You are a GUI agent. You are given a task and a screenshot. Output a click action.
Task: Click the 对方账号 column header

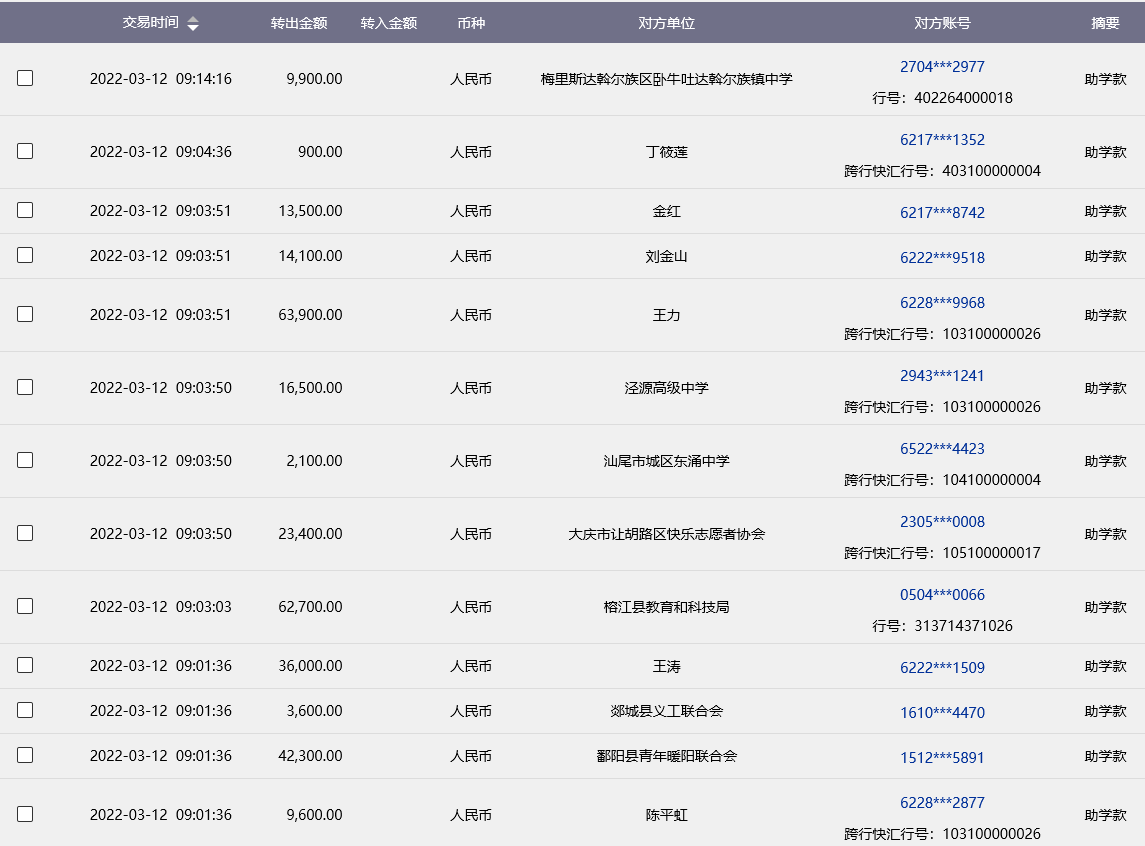[942, 23]
